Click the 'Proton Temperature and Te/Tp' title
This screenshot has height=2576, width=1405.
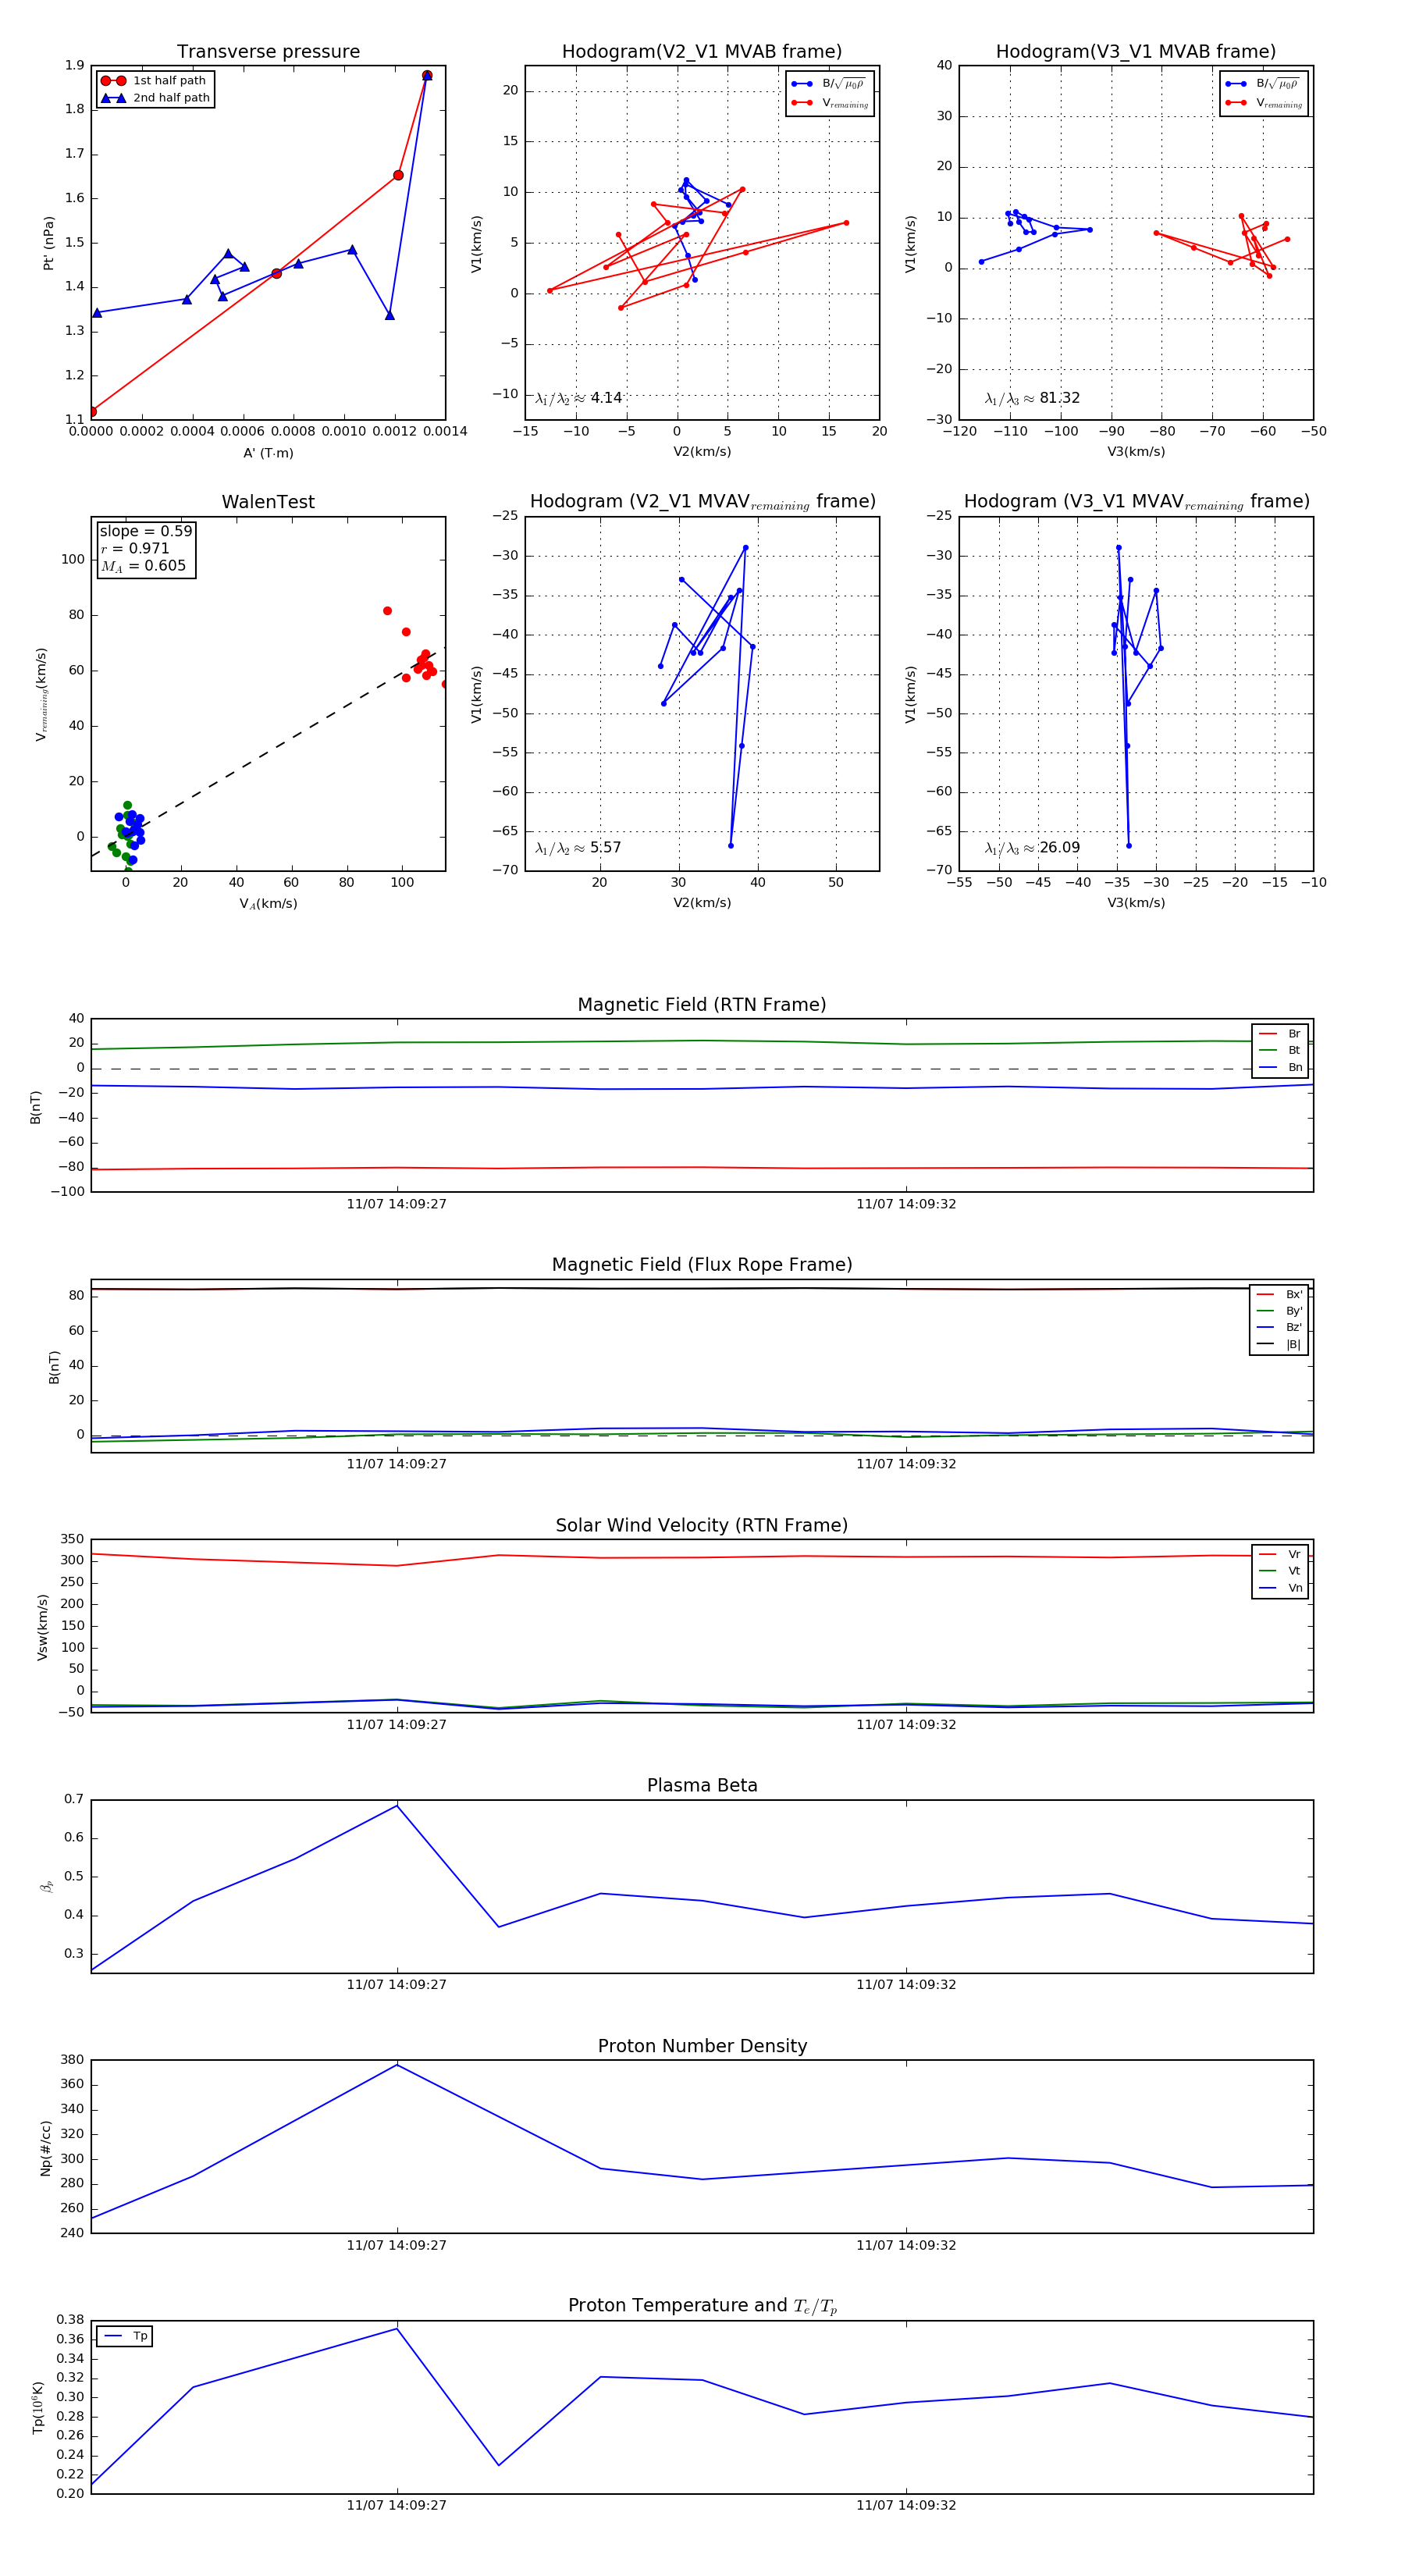coord(702,2306)
